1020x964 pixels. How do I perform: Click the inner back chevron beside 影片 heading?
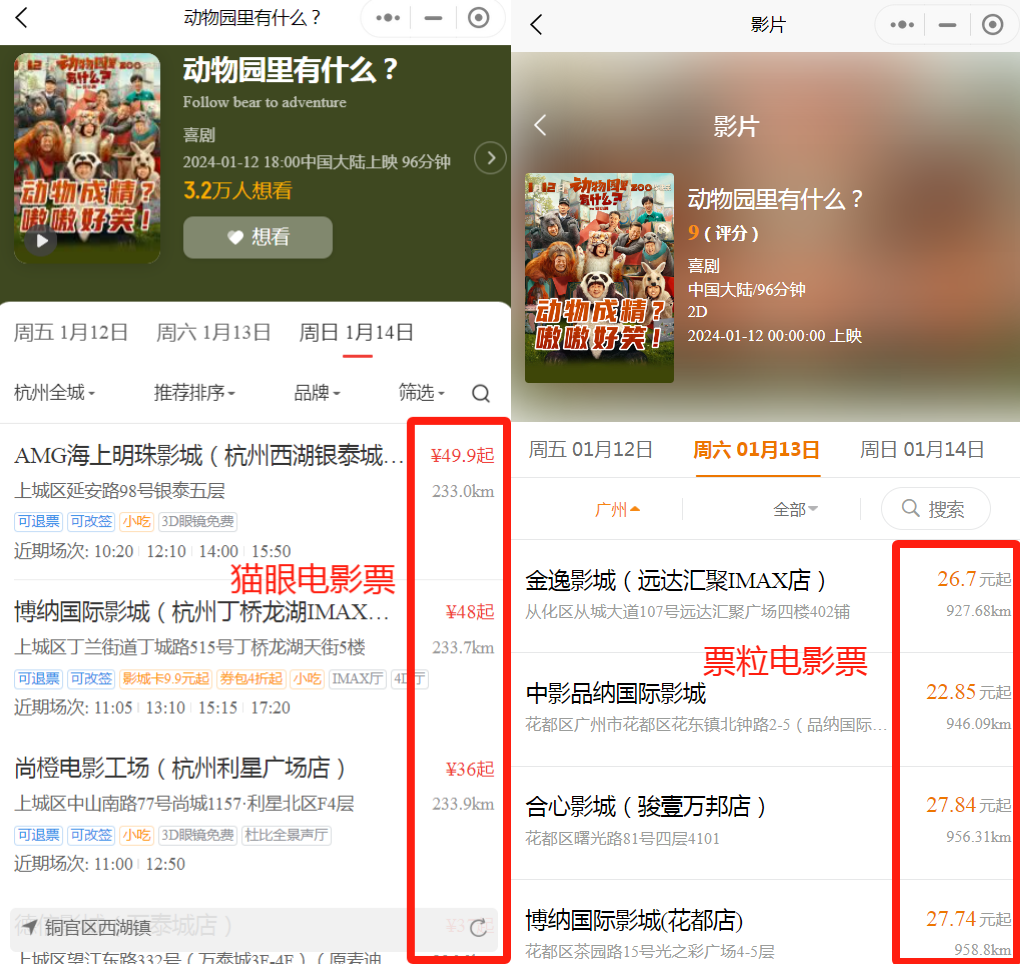tap(540, 126)
